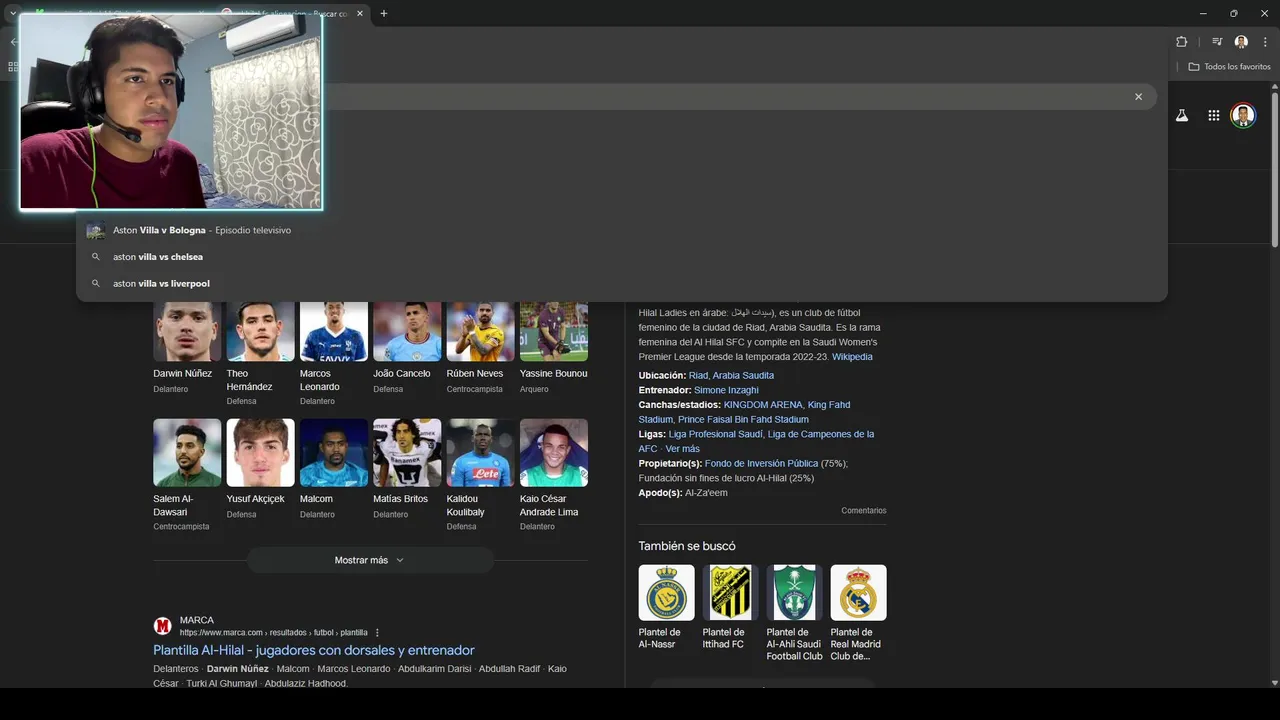The image size is (1280, 720).
Task: Click the webcam overlay video
Action: coord(171,112)
